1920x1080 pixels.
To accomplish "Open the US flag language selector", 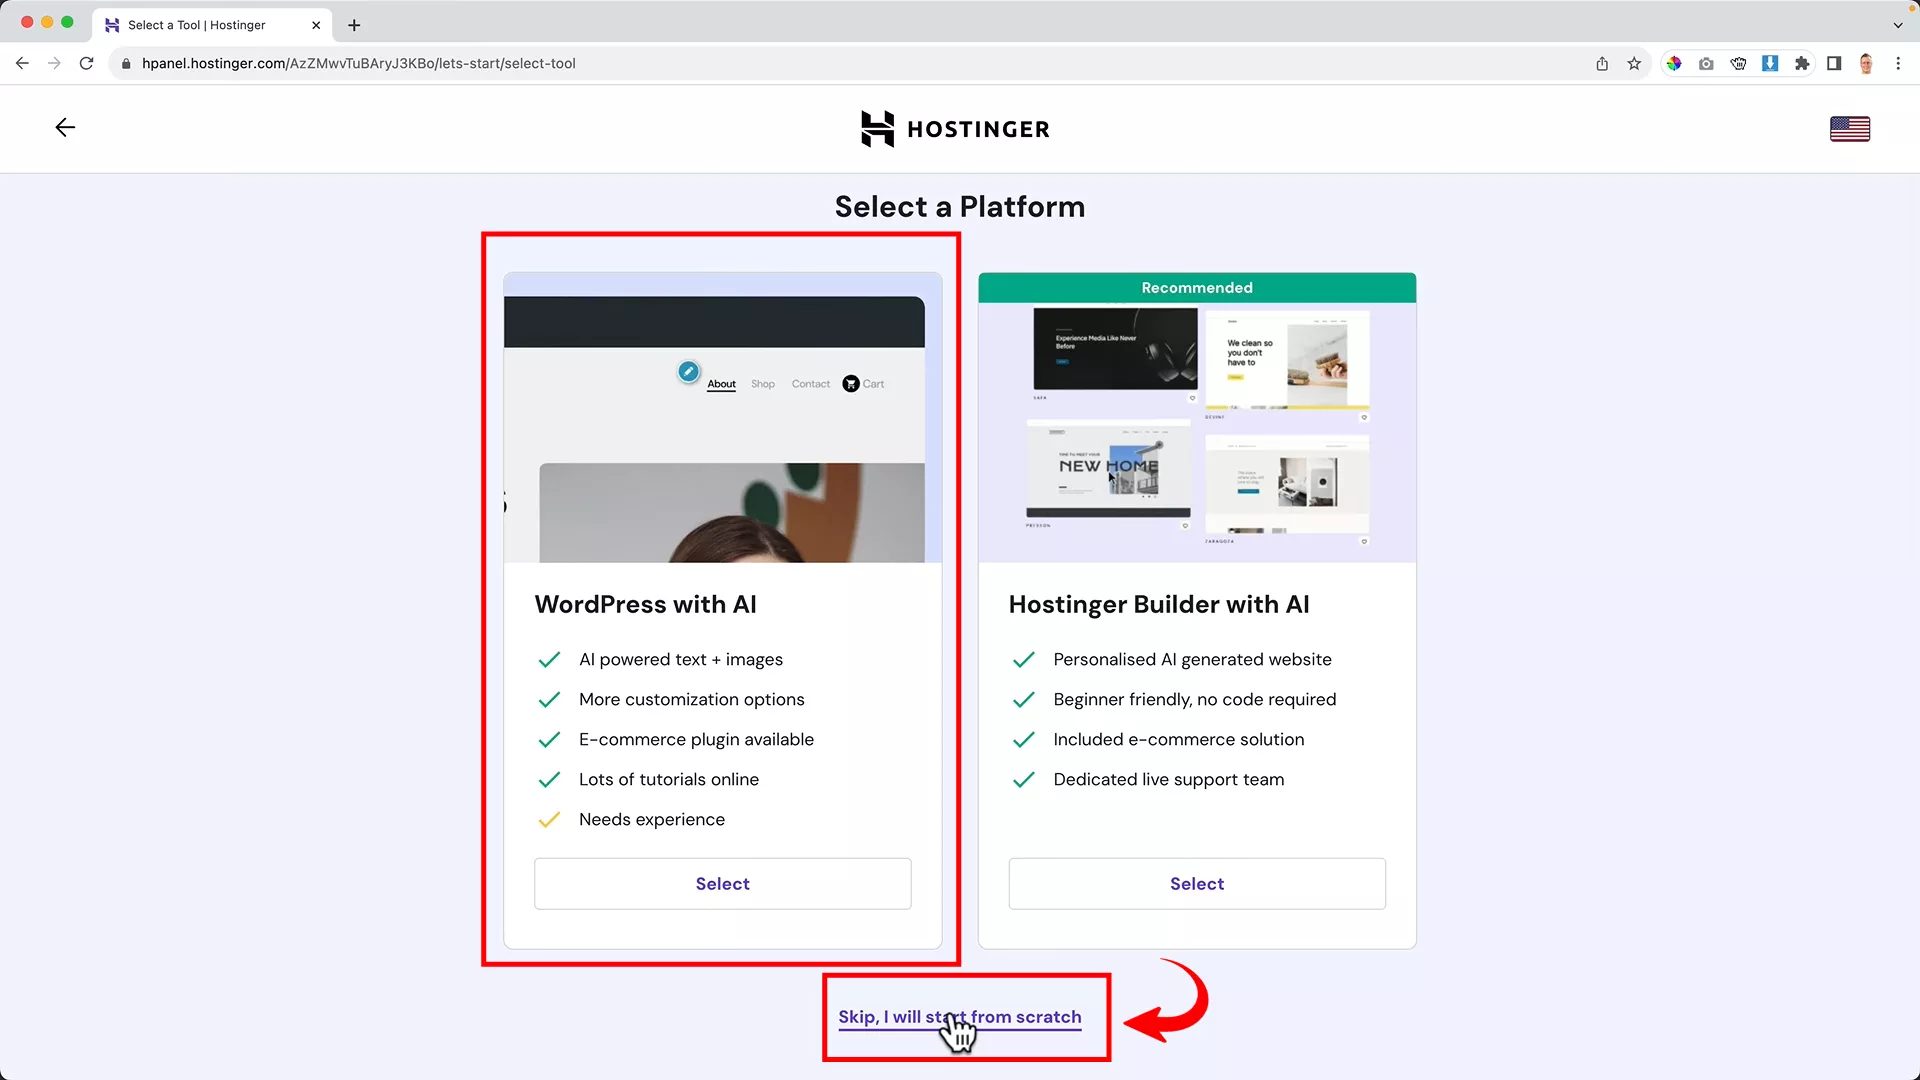I will coord(1849,128).
